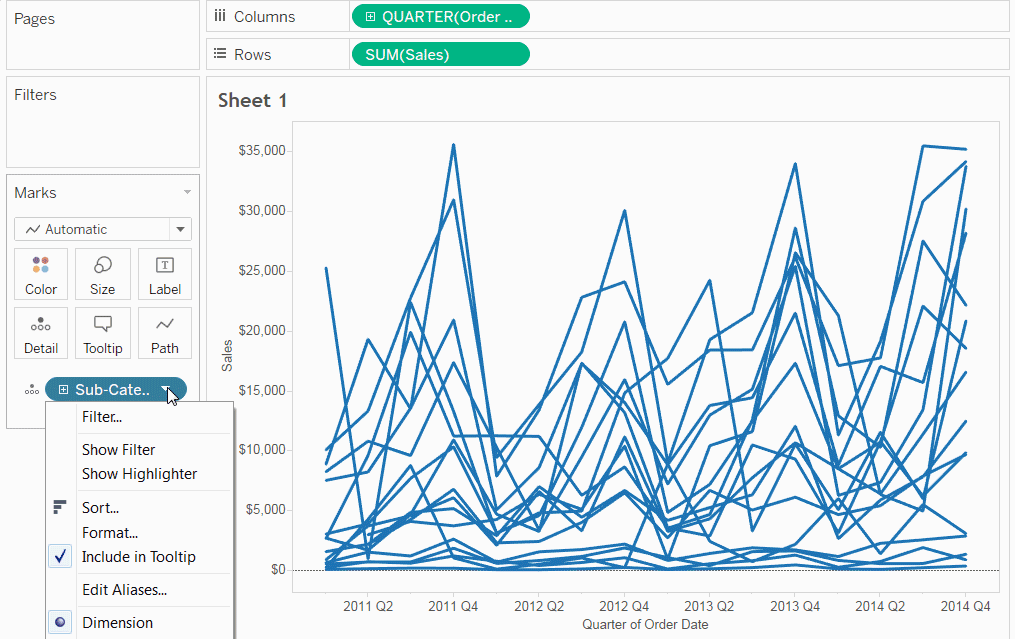Click the 2013 Q4 axis label
Image resolution: width=1015 pixels, height=639 pixels.
[795, 606]
